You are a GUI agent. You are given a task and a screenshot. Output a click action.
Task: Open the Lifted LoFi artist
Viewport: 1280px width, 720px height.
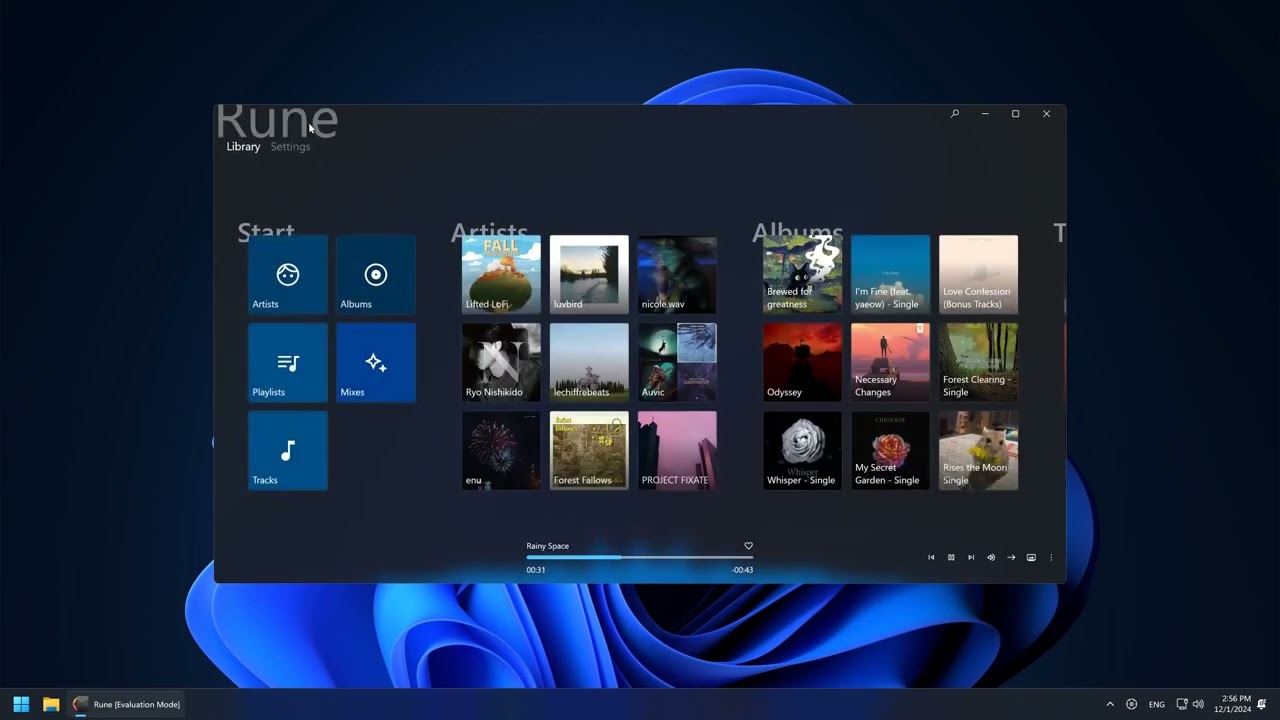[501, 275]
